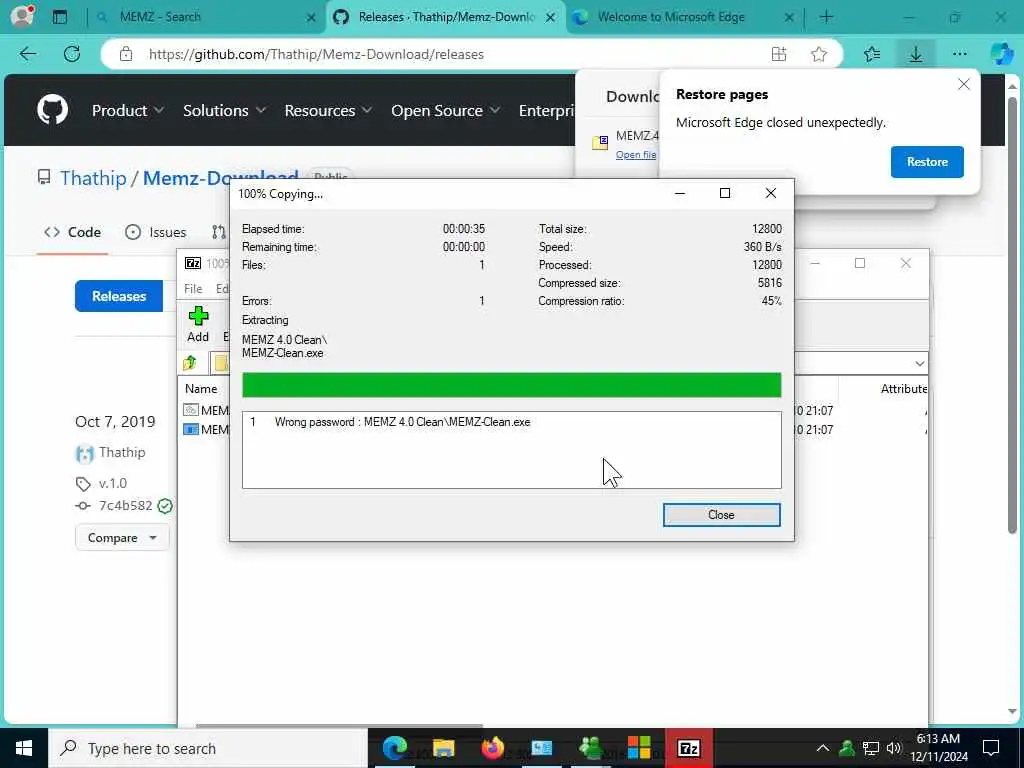Open the Code tab on GitHub repo
The image size is (1024, 768).
(72, 232)
